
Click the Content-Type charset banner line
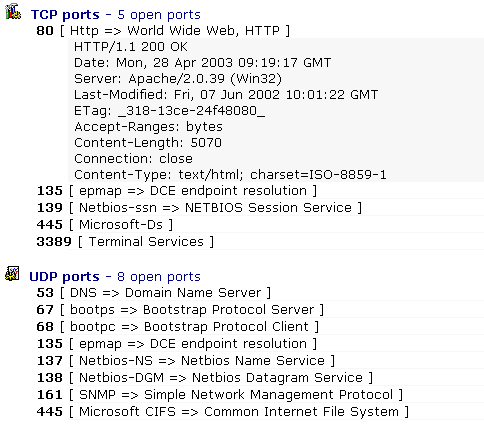230,175
